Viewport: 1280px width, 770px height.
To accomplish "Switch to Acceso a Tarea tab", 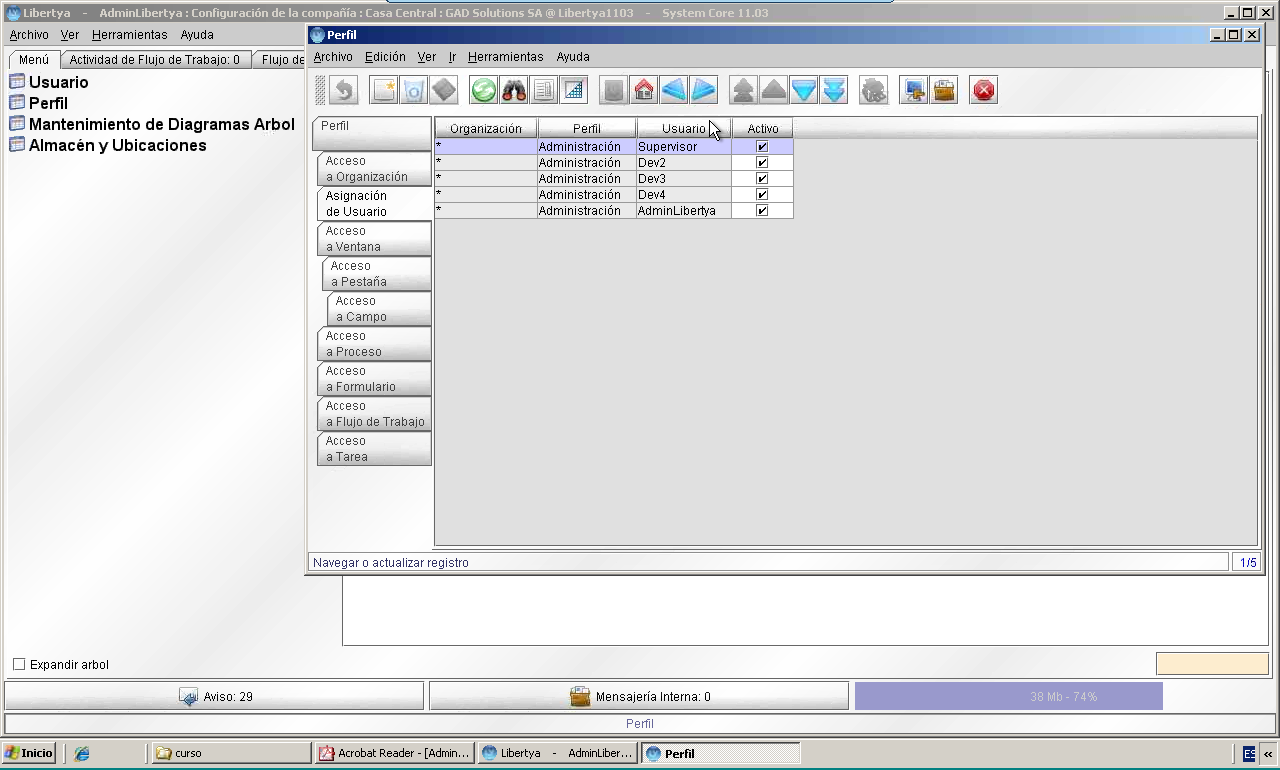I will click(x=374, y=448).
